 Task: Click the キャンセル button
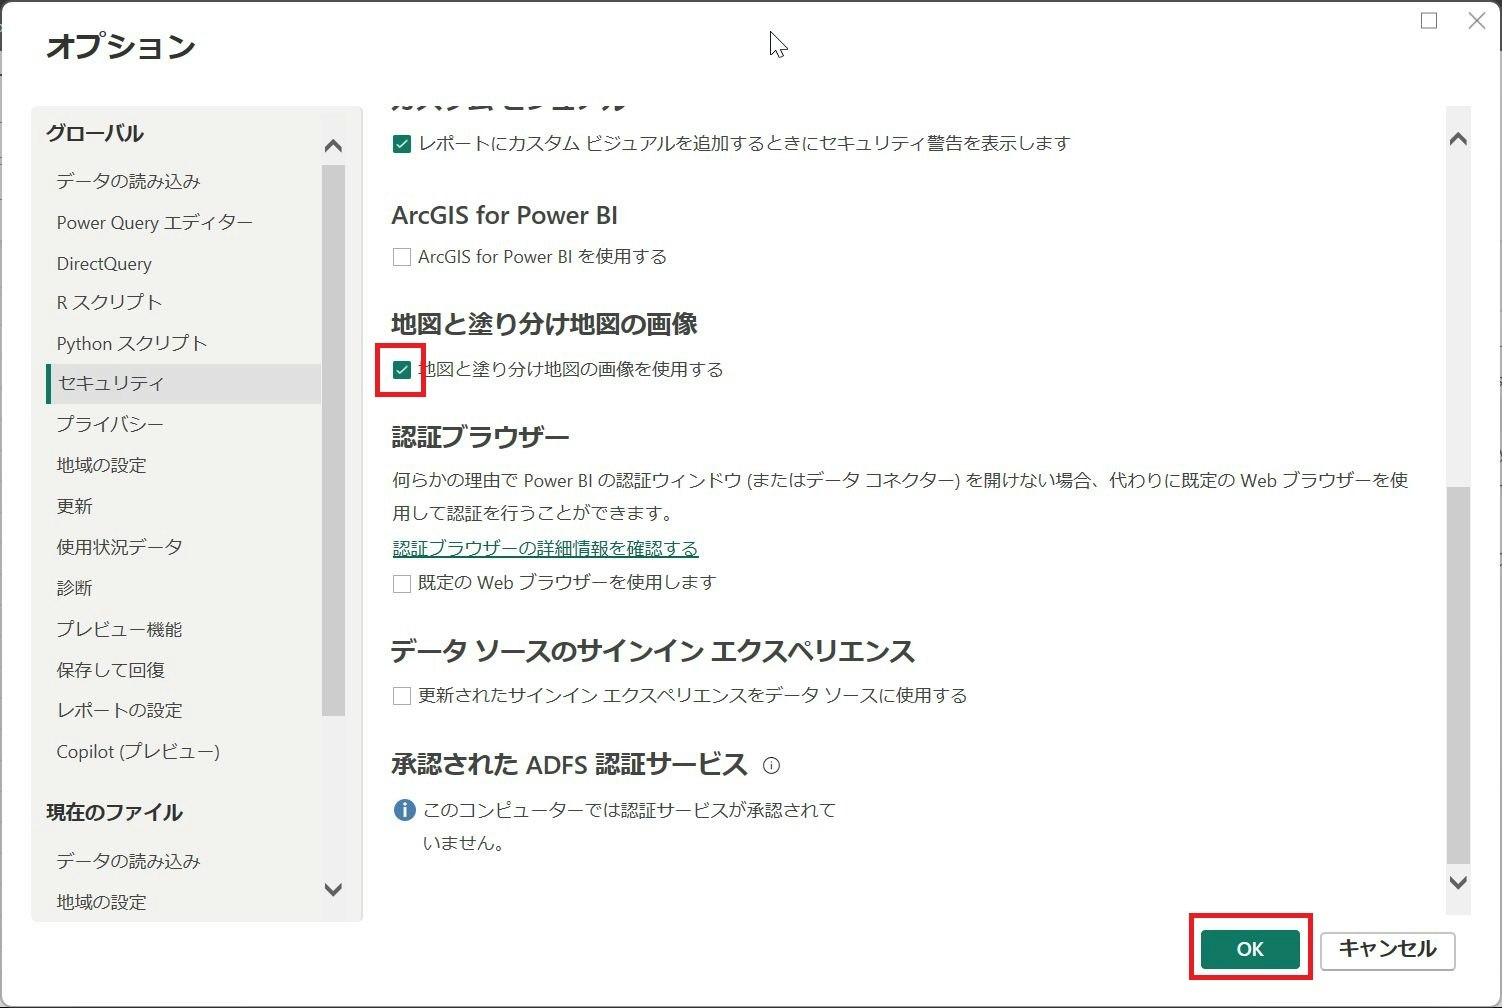1387,949
